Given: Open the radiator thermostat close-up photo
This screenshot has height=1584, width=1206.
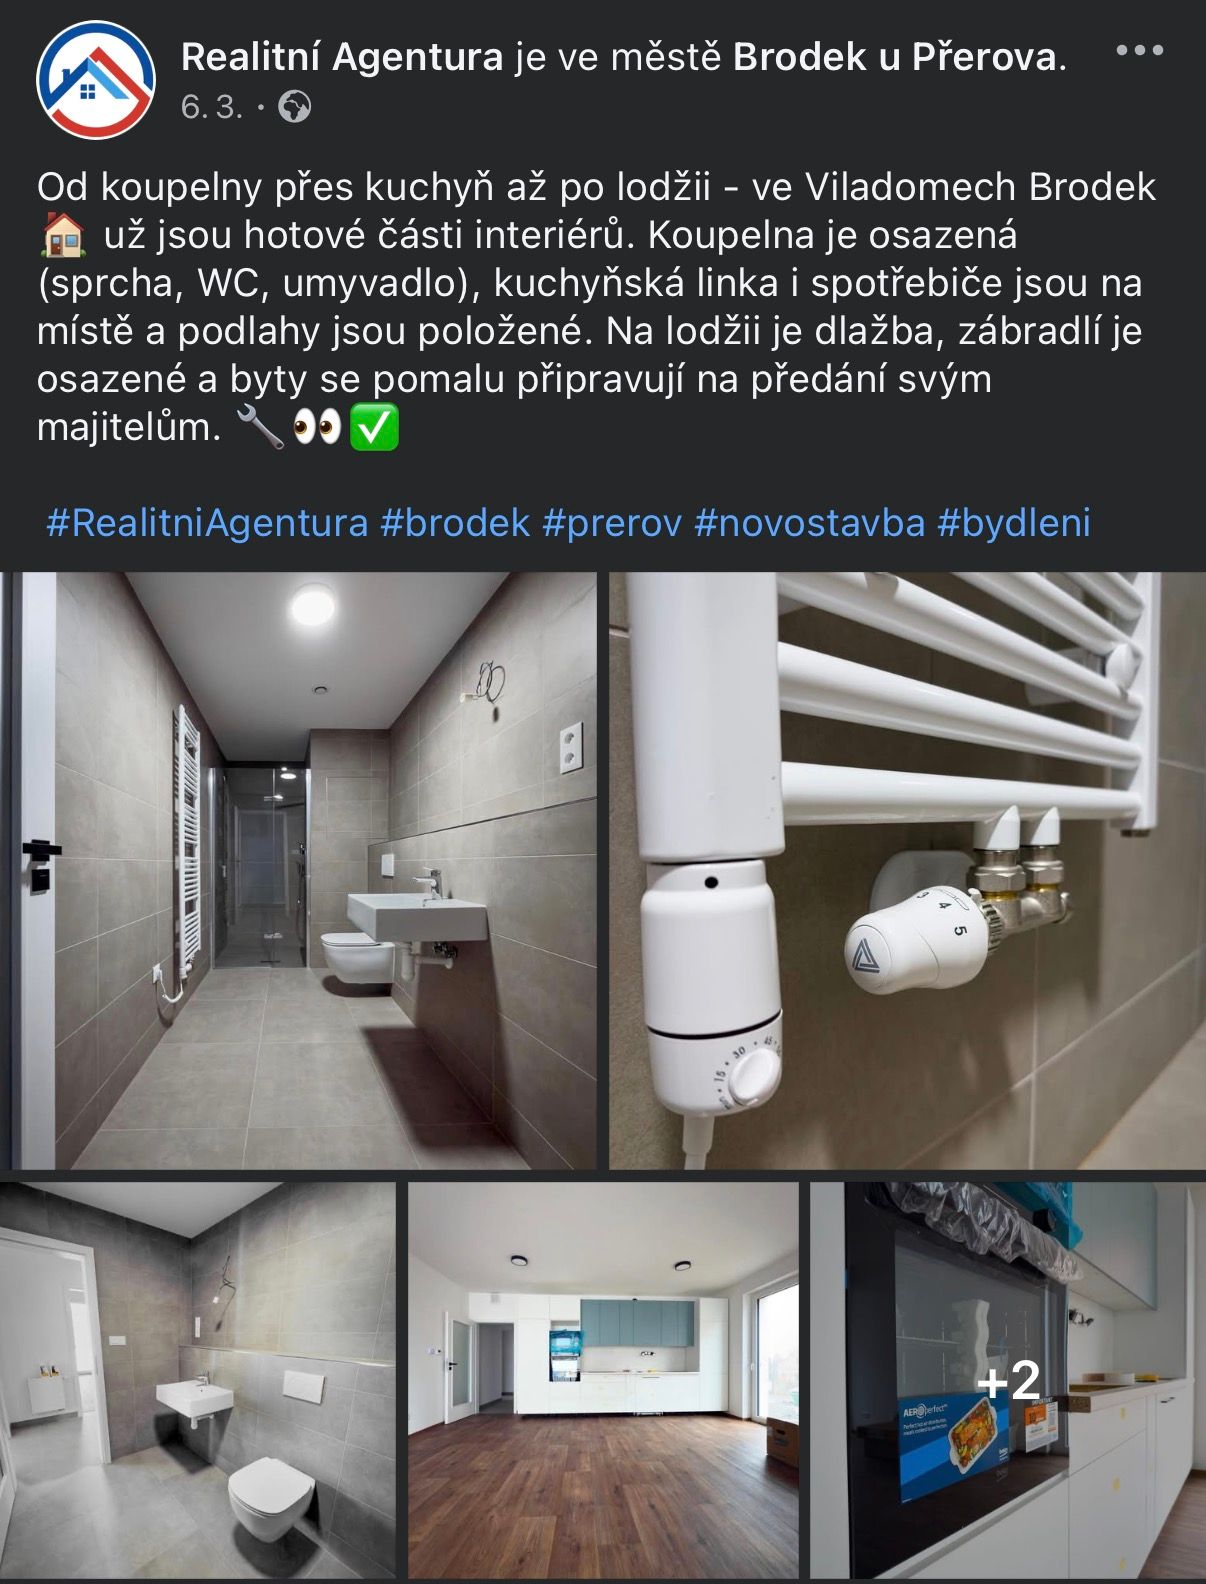Looking at the screenshot, I should (x=908, y=870).
